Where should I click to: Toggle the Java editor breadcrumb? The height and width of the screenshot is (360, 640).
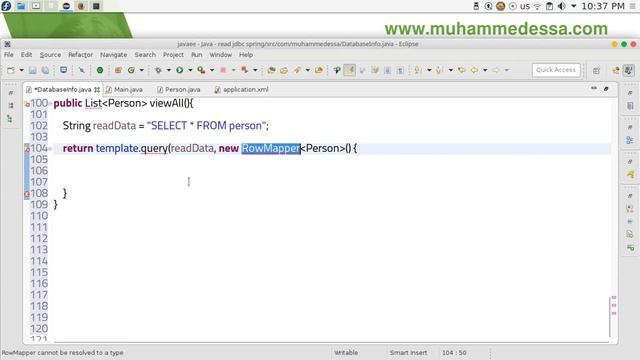(x=337, y=70)
